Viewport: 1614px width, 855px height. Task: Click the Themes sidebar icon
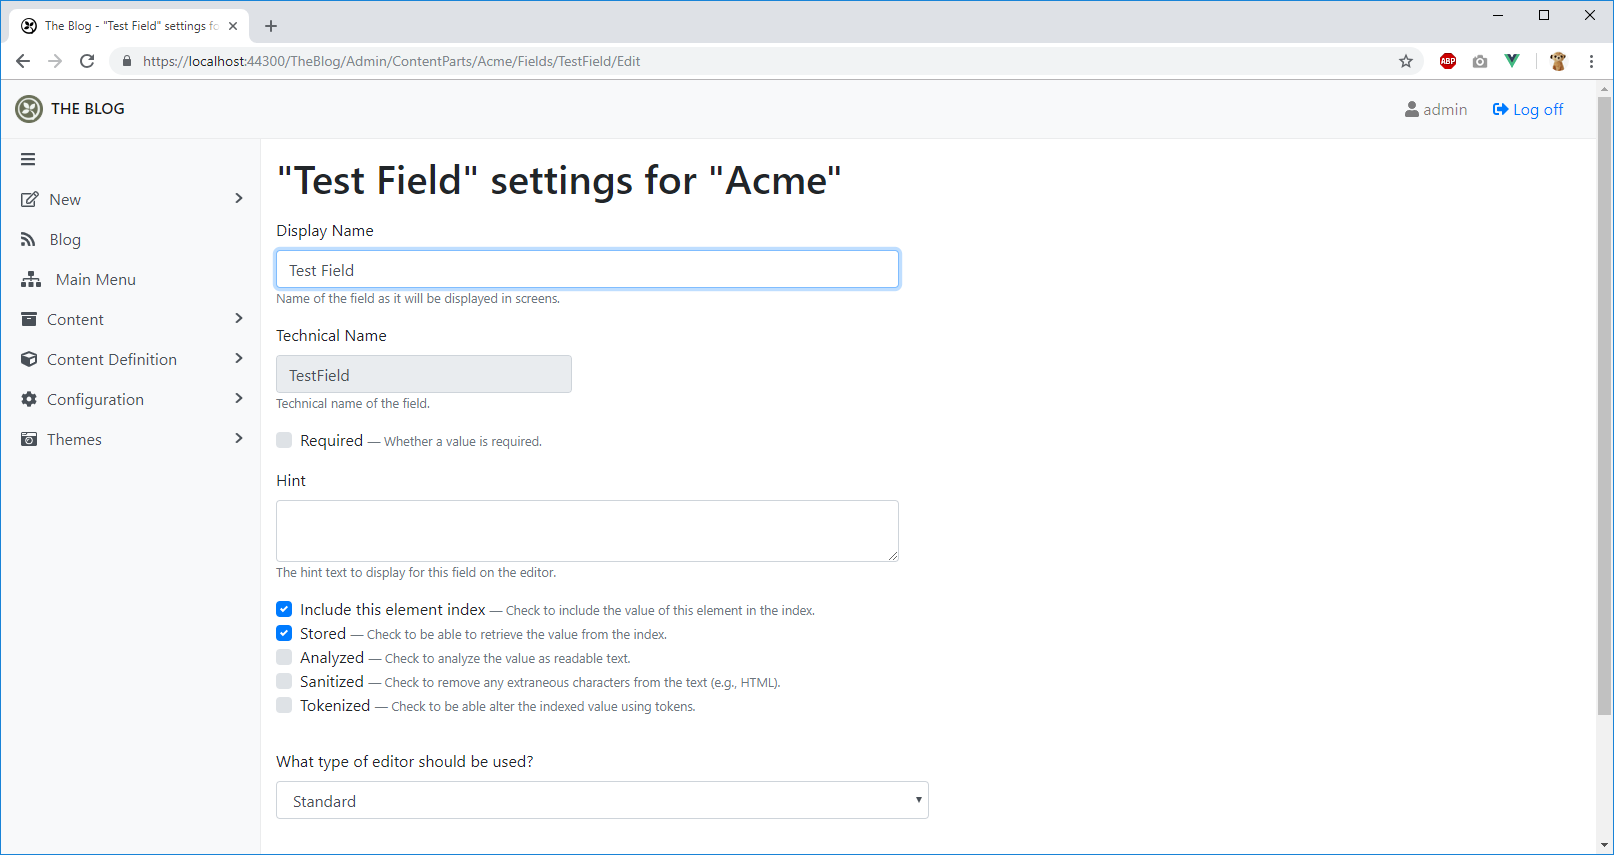click(29, 438)
